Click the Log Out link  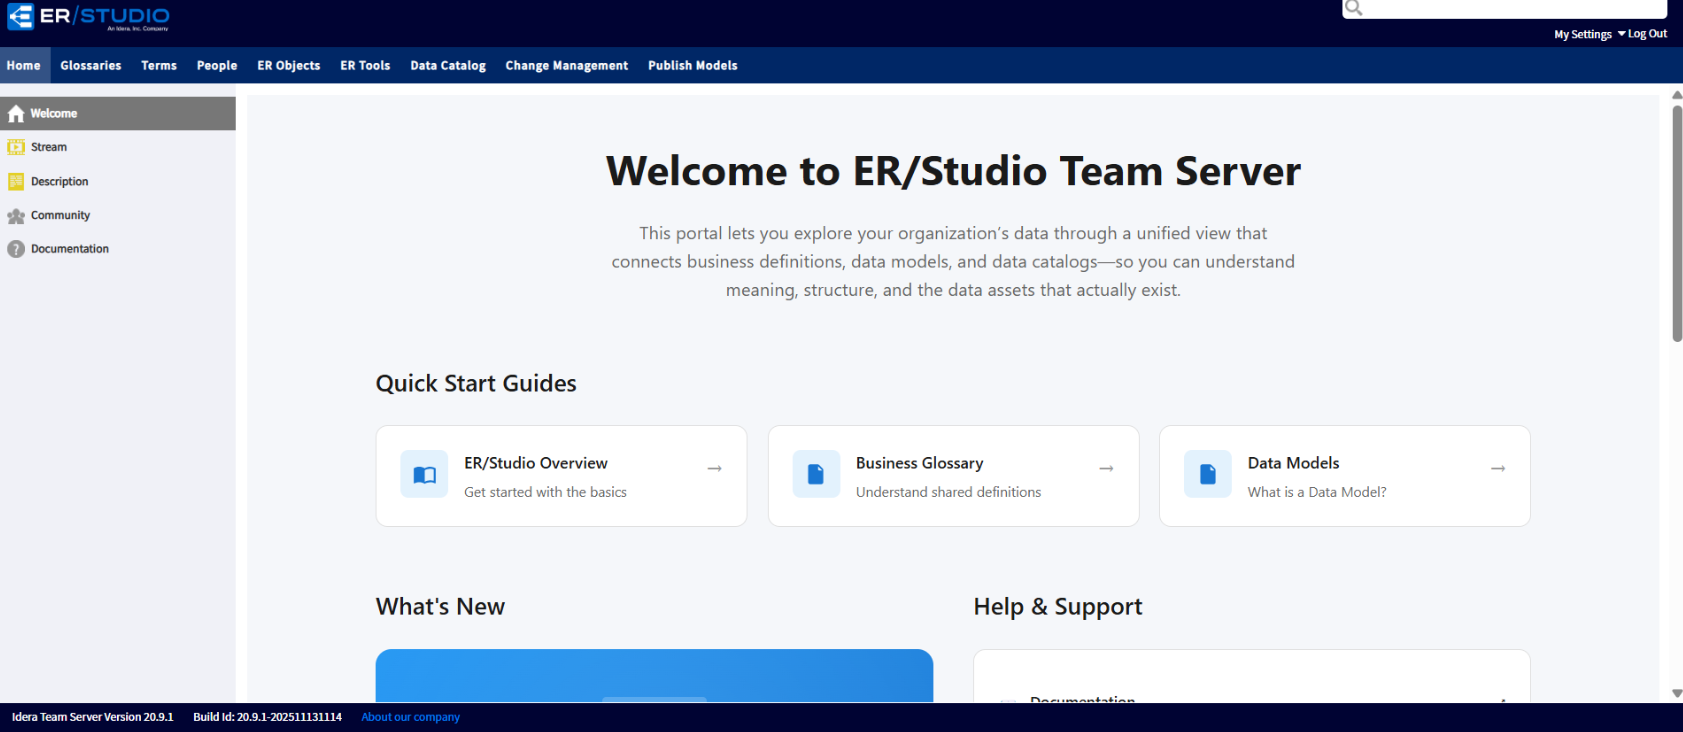1647,34
